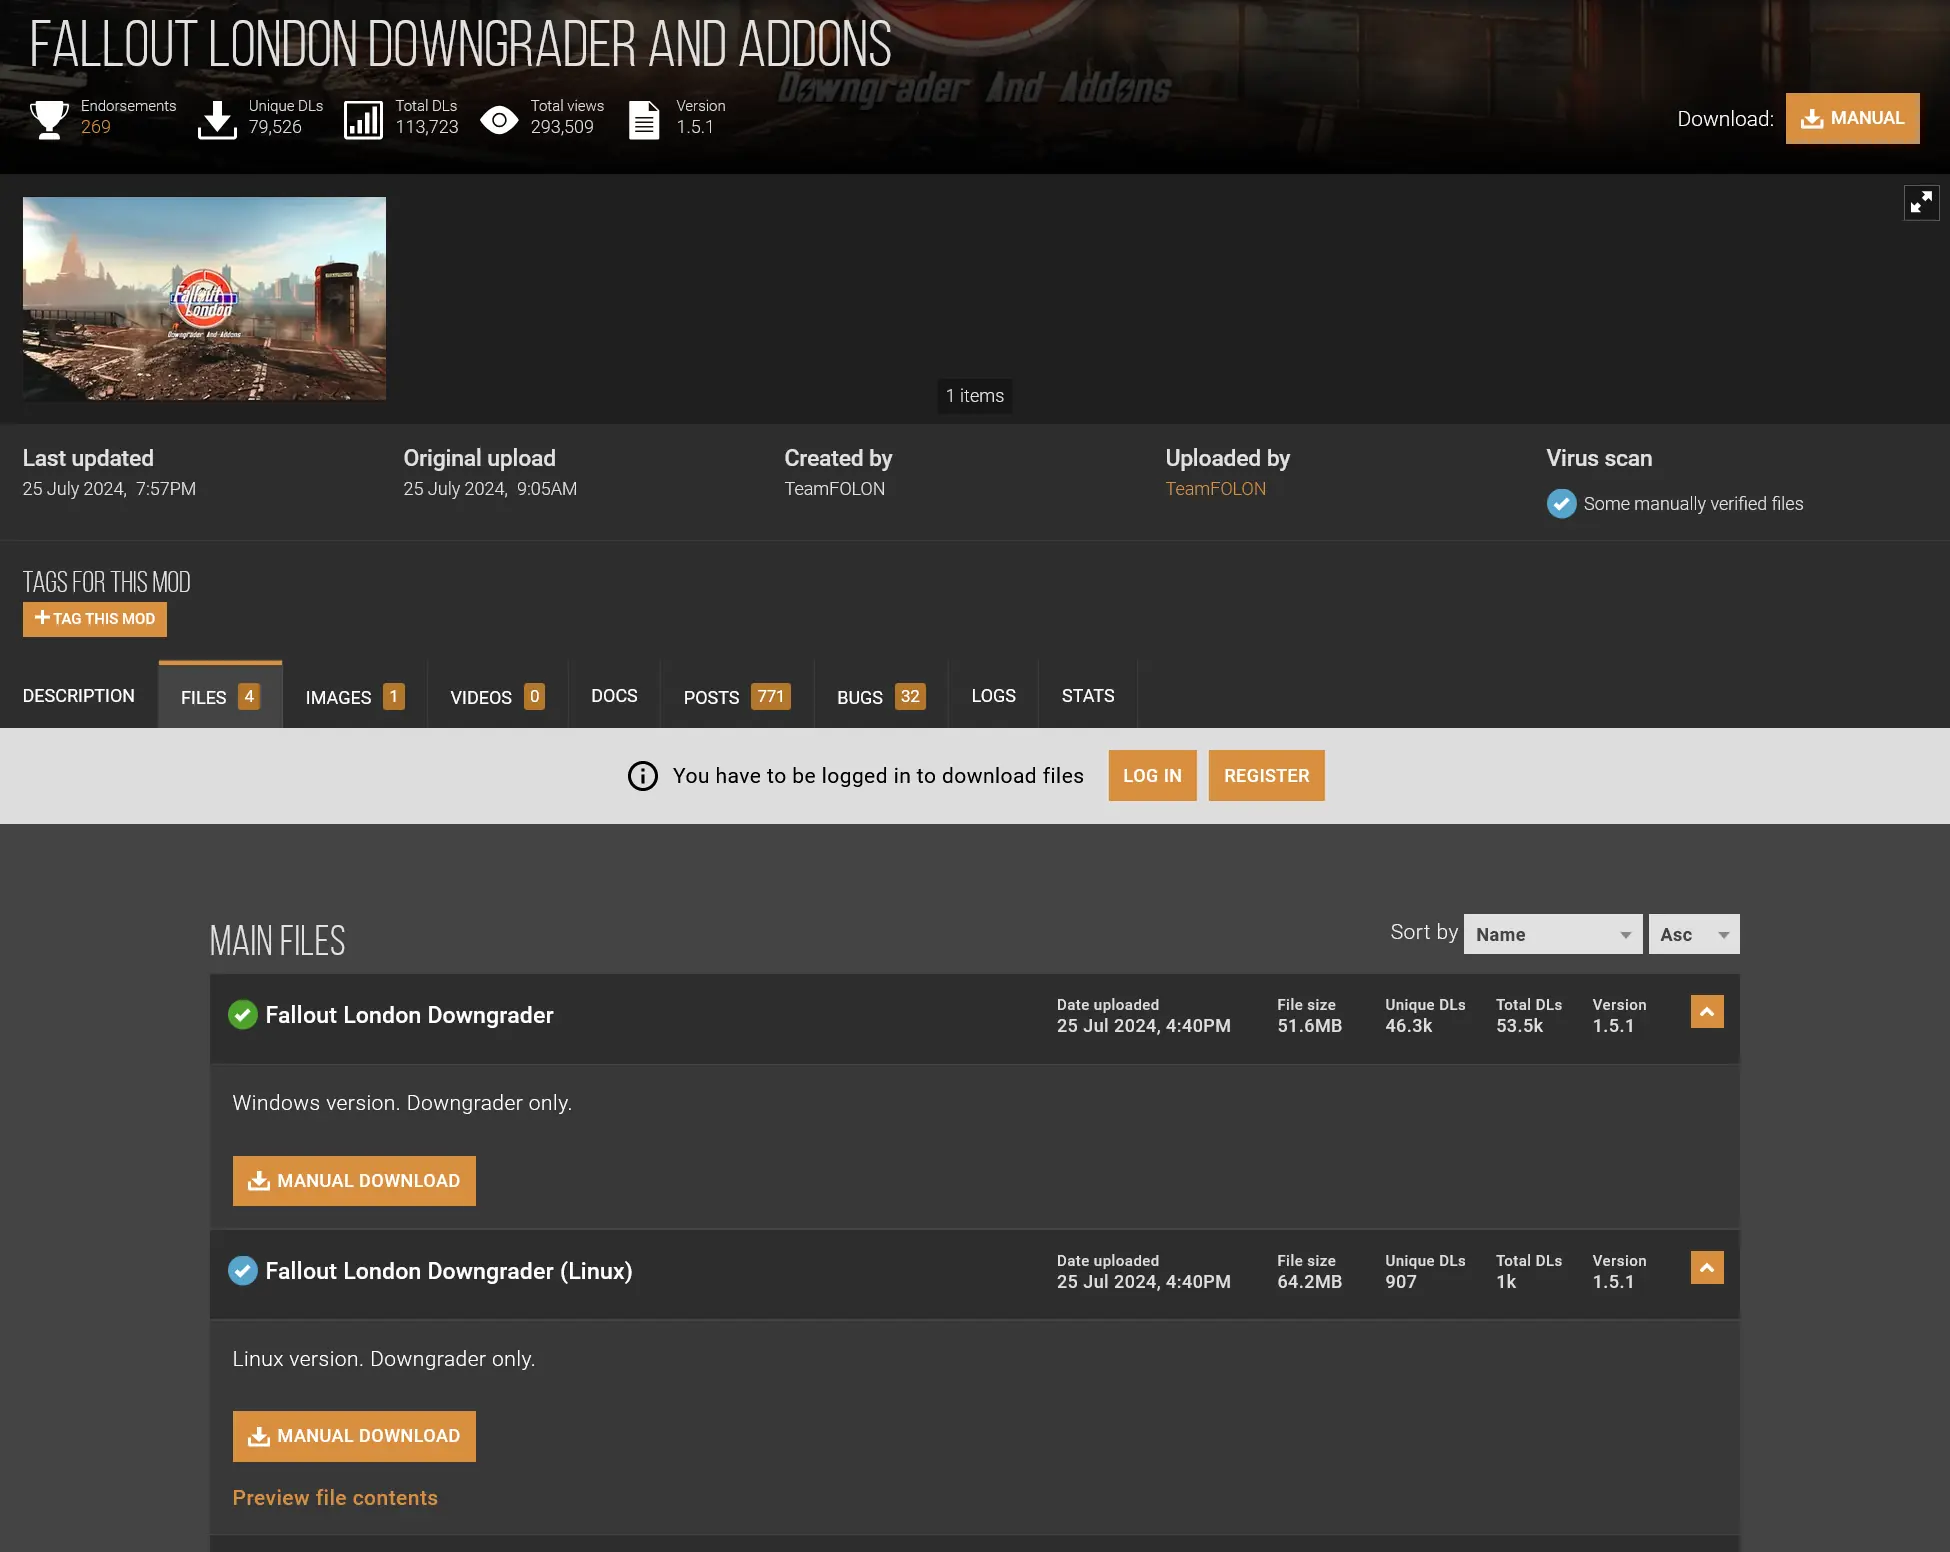Collapse the Fallout London Downgrader (Linux) entry
The width and height of the screenshot is (1950, 1552).
1707,1268
